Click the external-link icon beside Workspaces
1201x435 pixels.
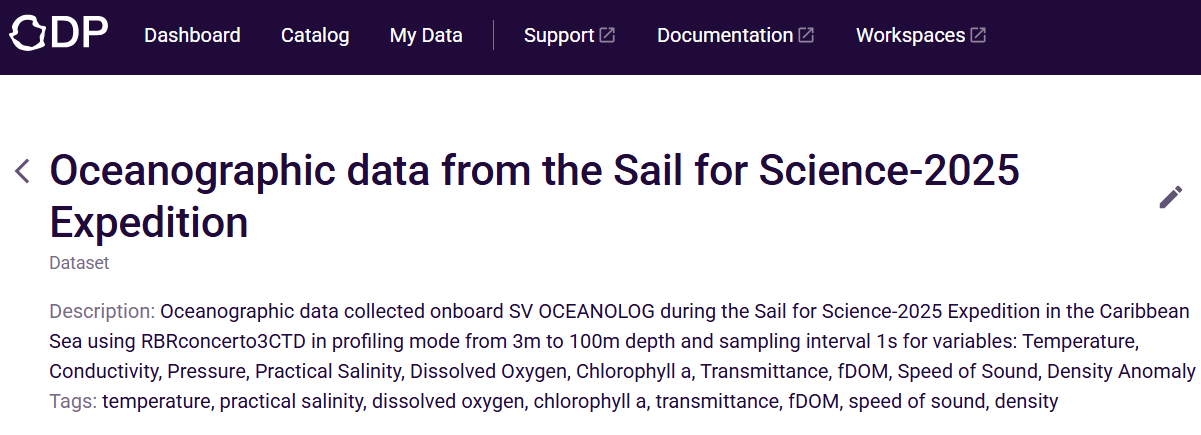tap(978, 35)
